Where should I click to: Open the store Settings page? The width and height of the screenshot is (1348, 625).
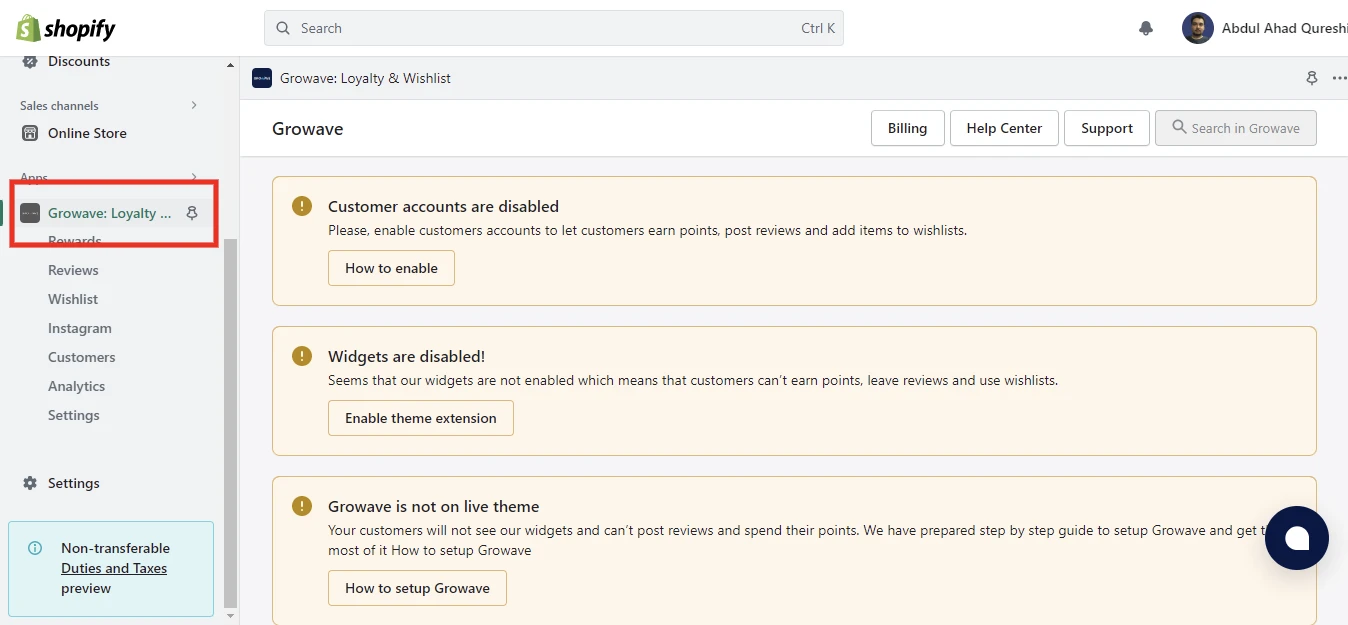click(74, 483)
